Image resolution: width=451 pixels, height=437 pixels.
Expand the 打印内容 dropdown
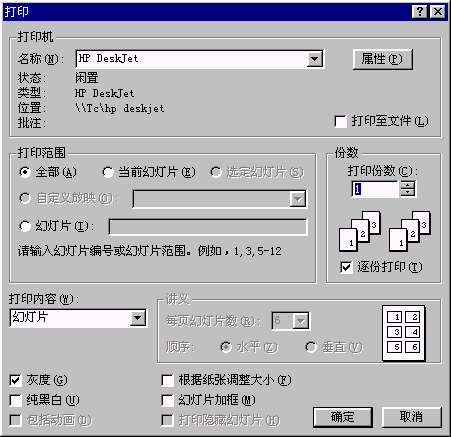[138, 318]
